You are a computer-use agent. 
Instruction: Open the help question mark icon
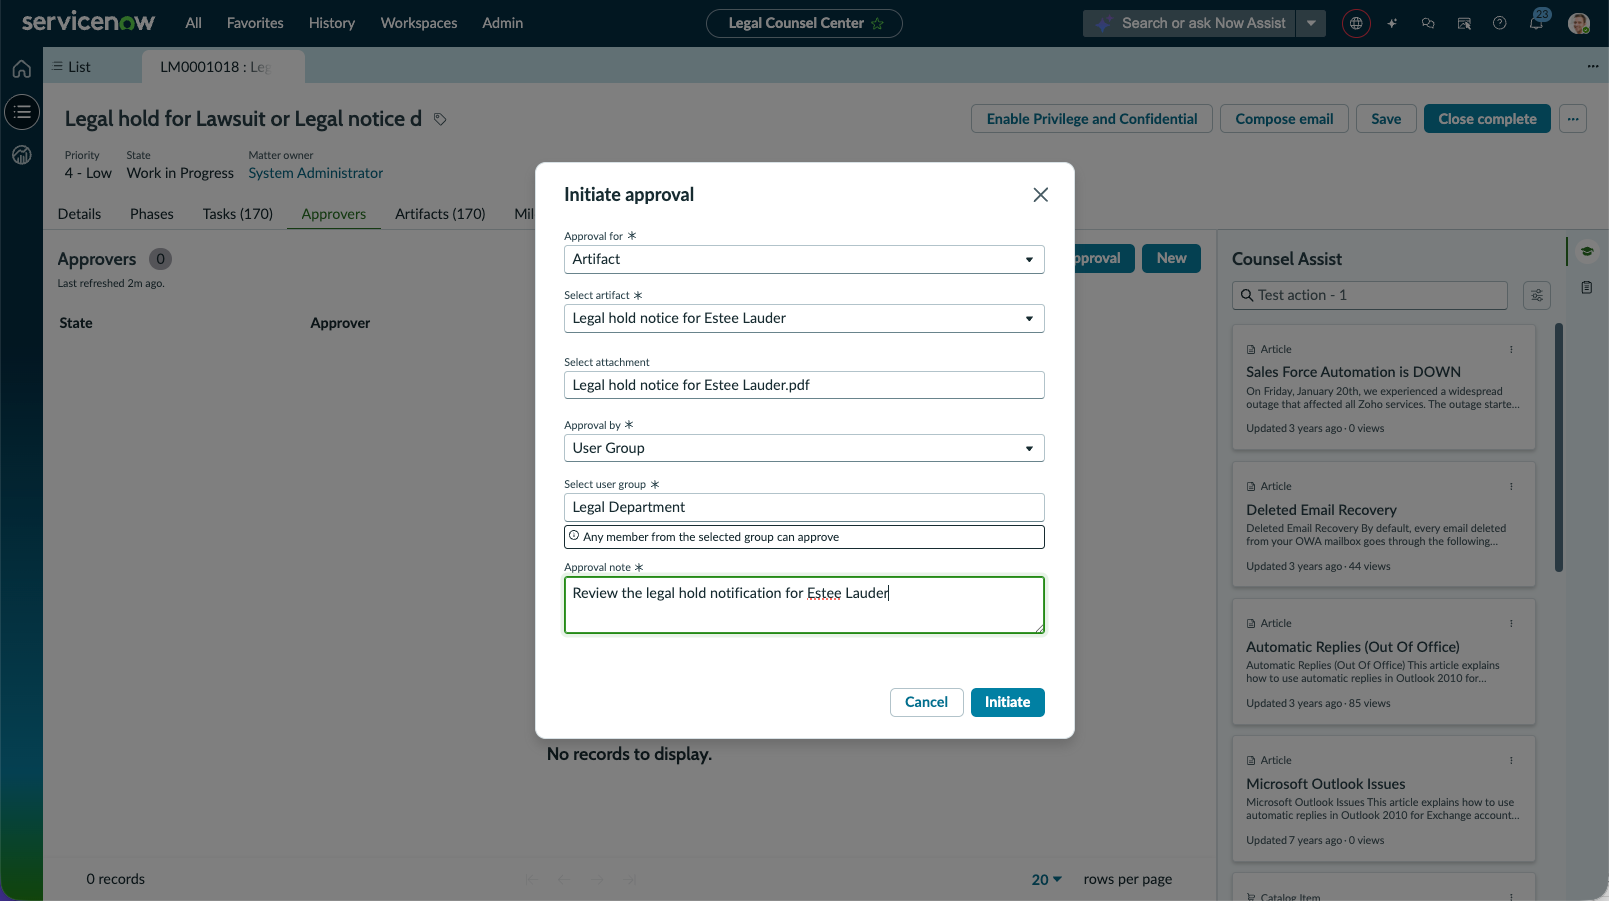tap(1500, 23)
